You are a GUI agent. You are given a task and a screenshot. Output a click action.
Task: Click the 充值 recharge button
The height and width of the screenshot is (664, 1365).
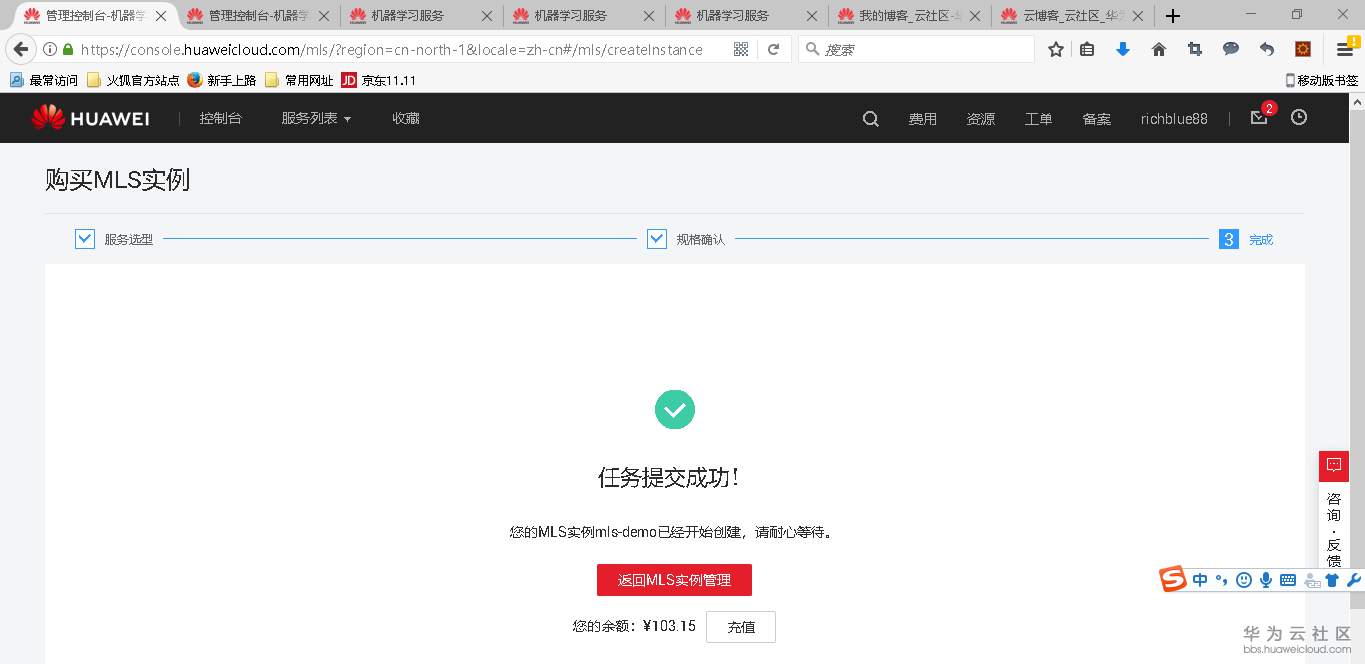click(740, 627)
